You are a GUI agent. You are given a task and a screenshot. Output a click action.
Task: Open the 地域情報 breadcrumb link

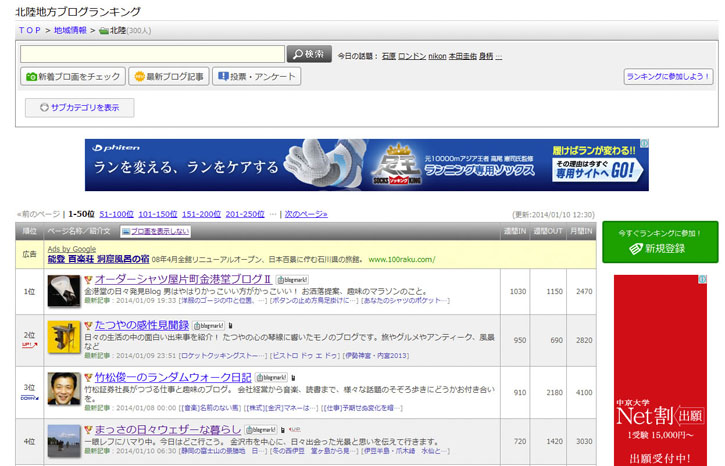click(x=70, y=31)
